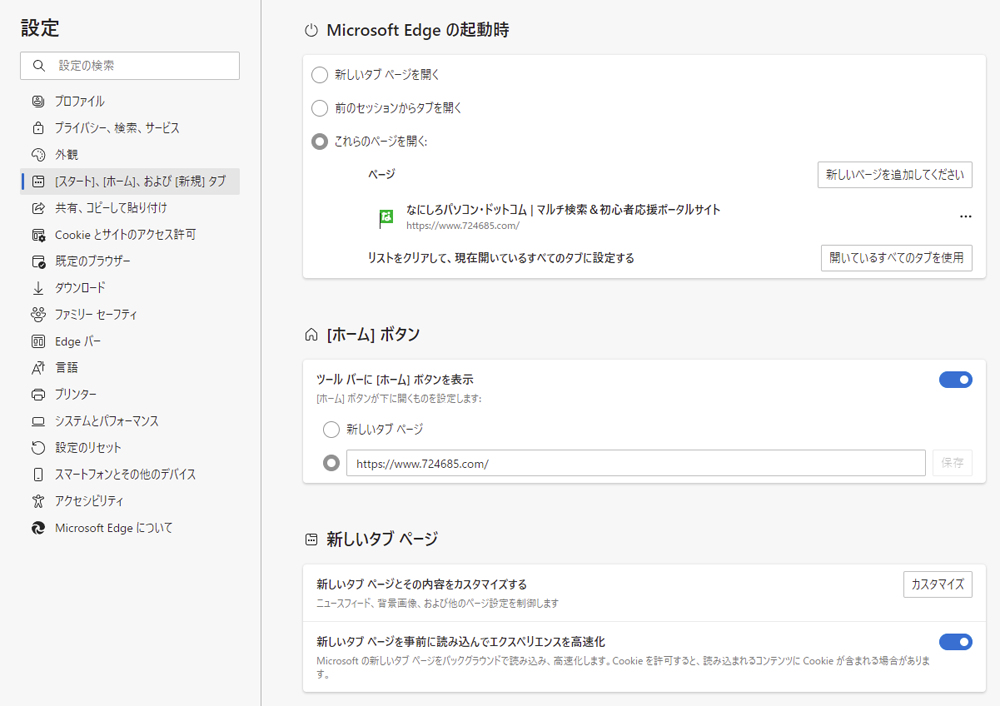
Task: Select the custom URL radio for Home button
Action: tap(331, 462)
